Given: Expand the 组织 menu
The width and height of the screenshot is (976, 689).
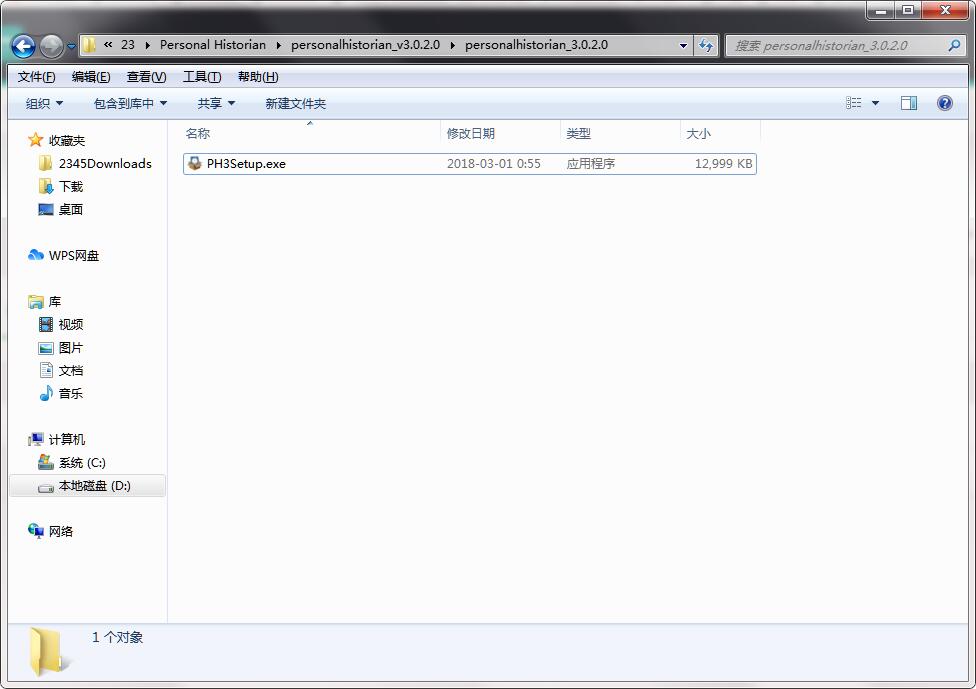Looking at the screenshot, I should click(41, 103).
